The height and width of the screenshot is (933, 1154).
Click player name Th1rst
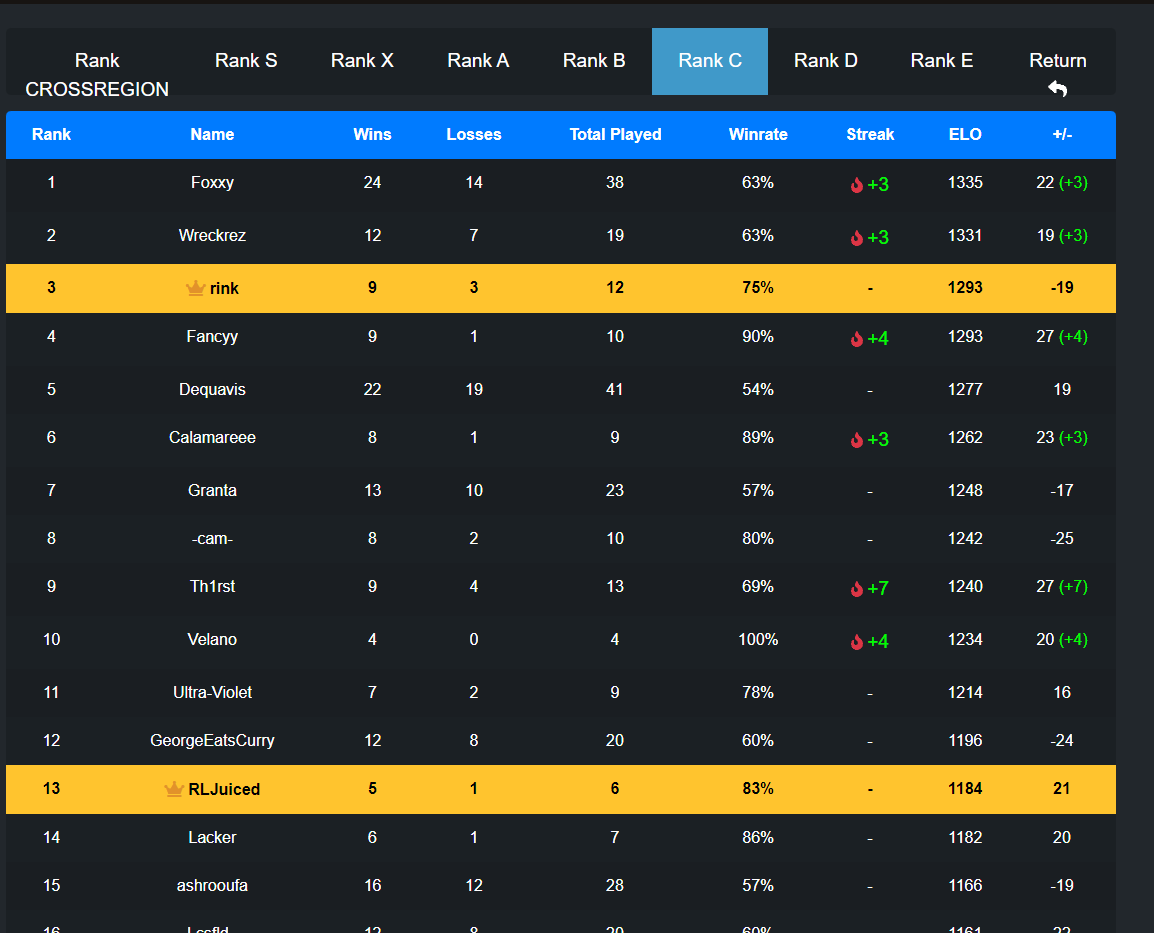coord(212,586)
